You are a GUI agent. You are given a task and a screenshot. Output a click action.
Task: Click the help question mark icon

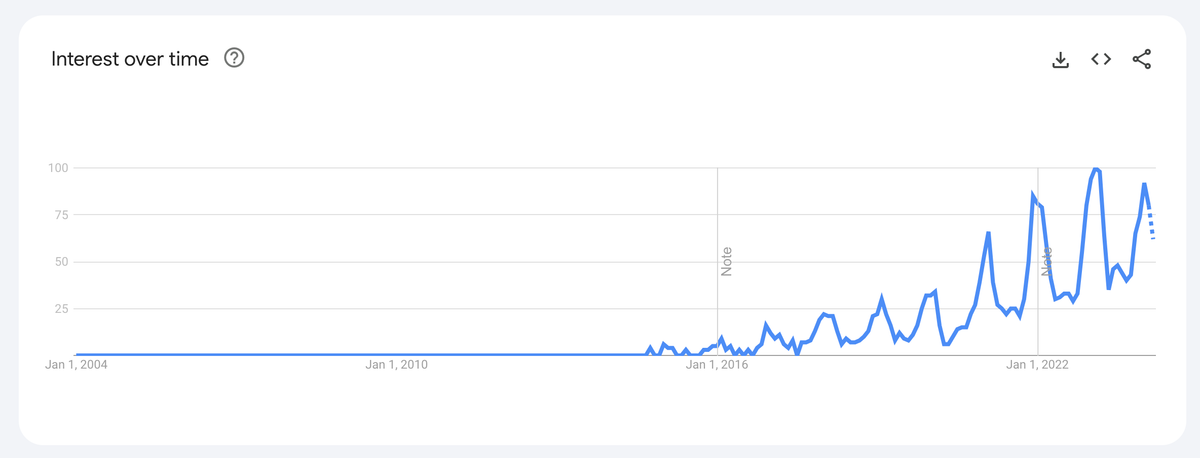(235, 59)
